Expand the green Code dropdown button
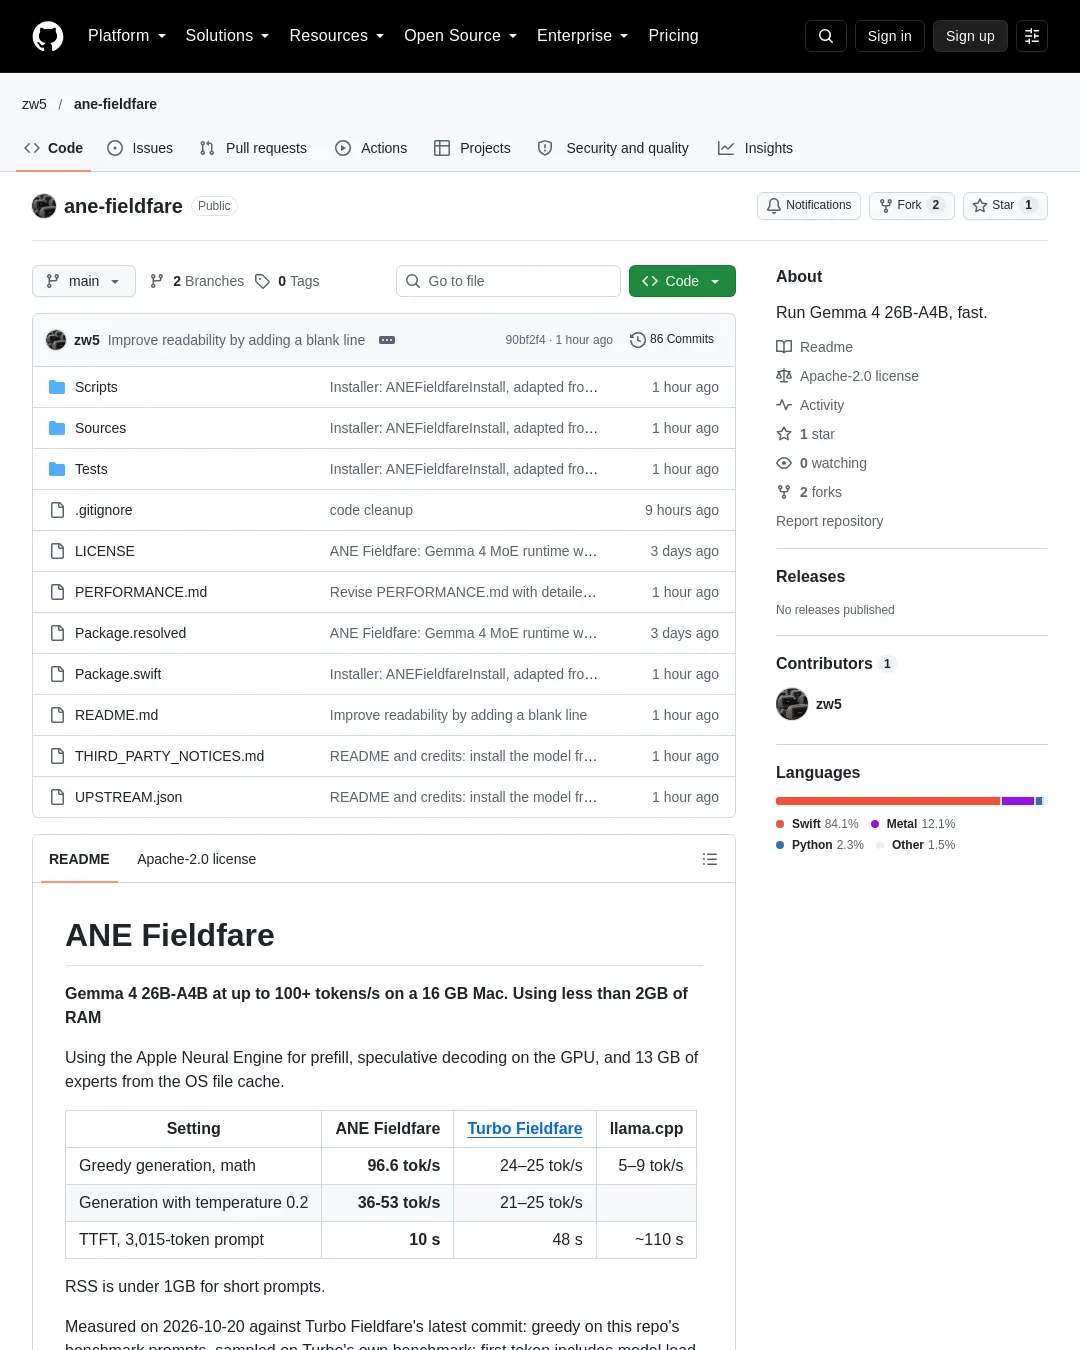The image size is (1080, 1350). pyautogui.click(x=682, y=281)
